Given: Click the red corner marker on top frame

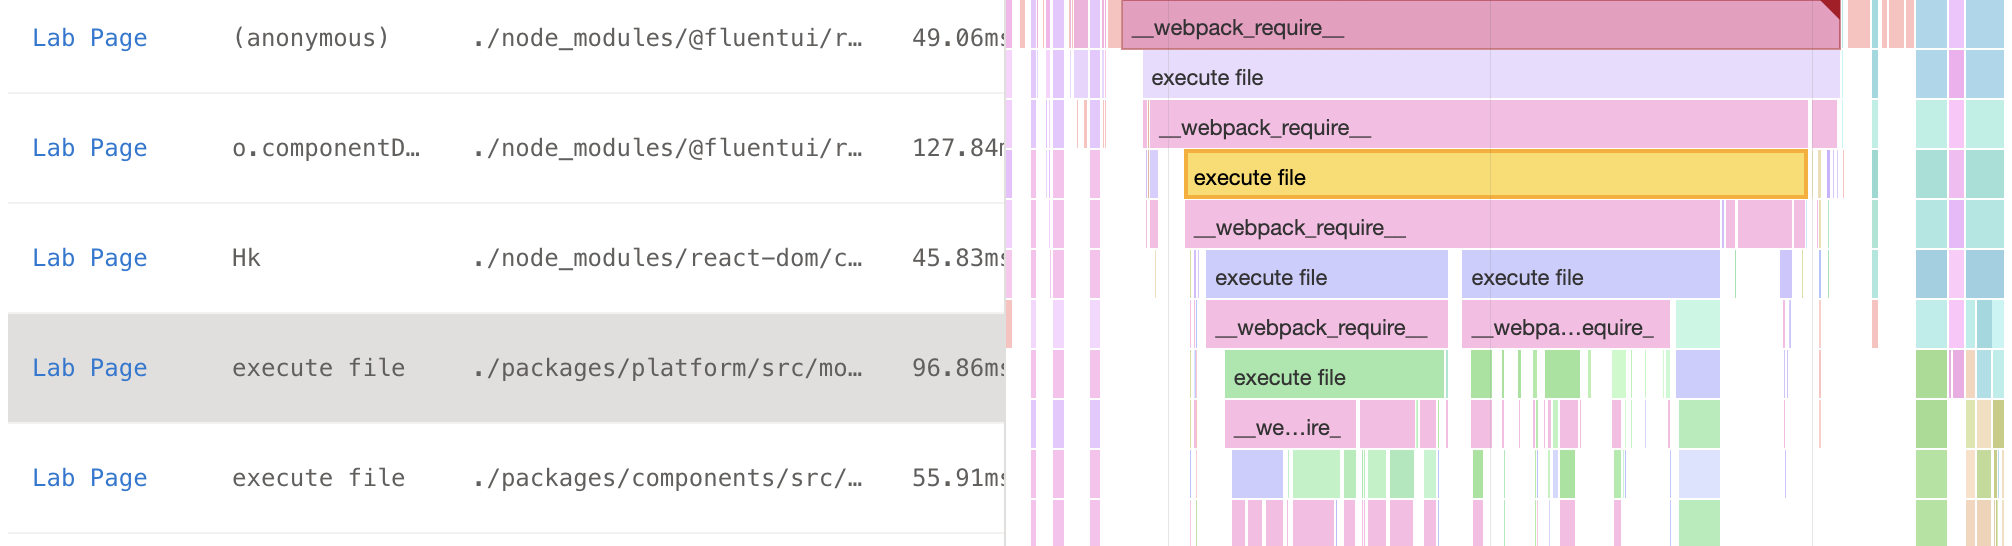Looking at the screenshot, I should coord(1831,8).
